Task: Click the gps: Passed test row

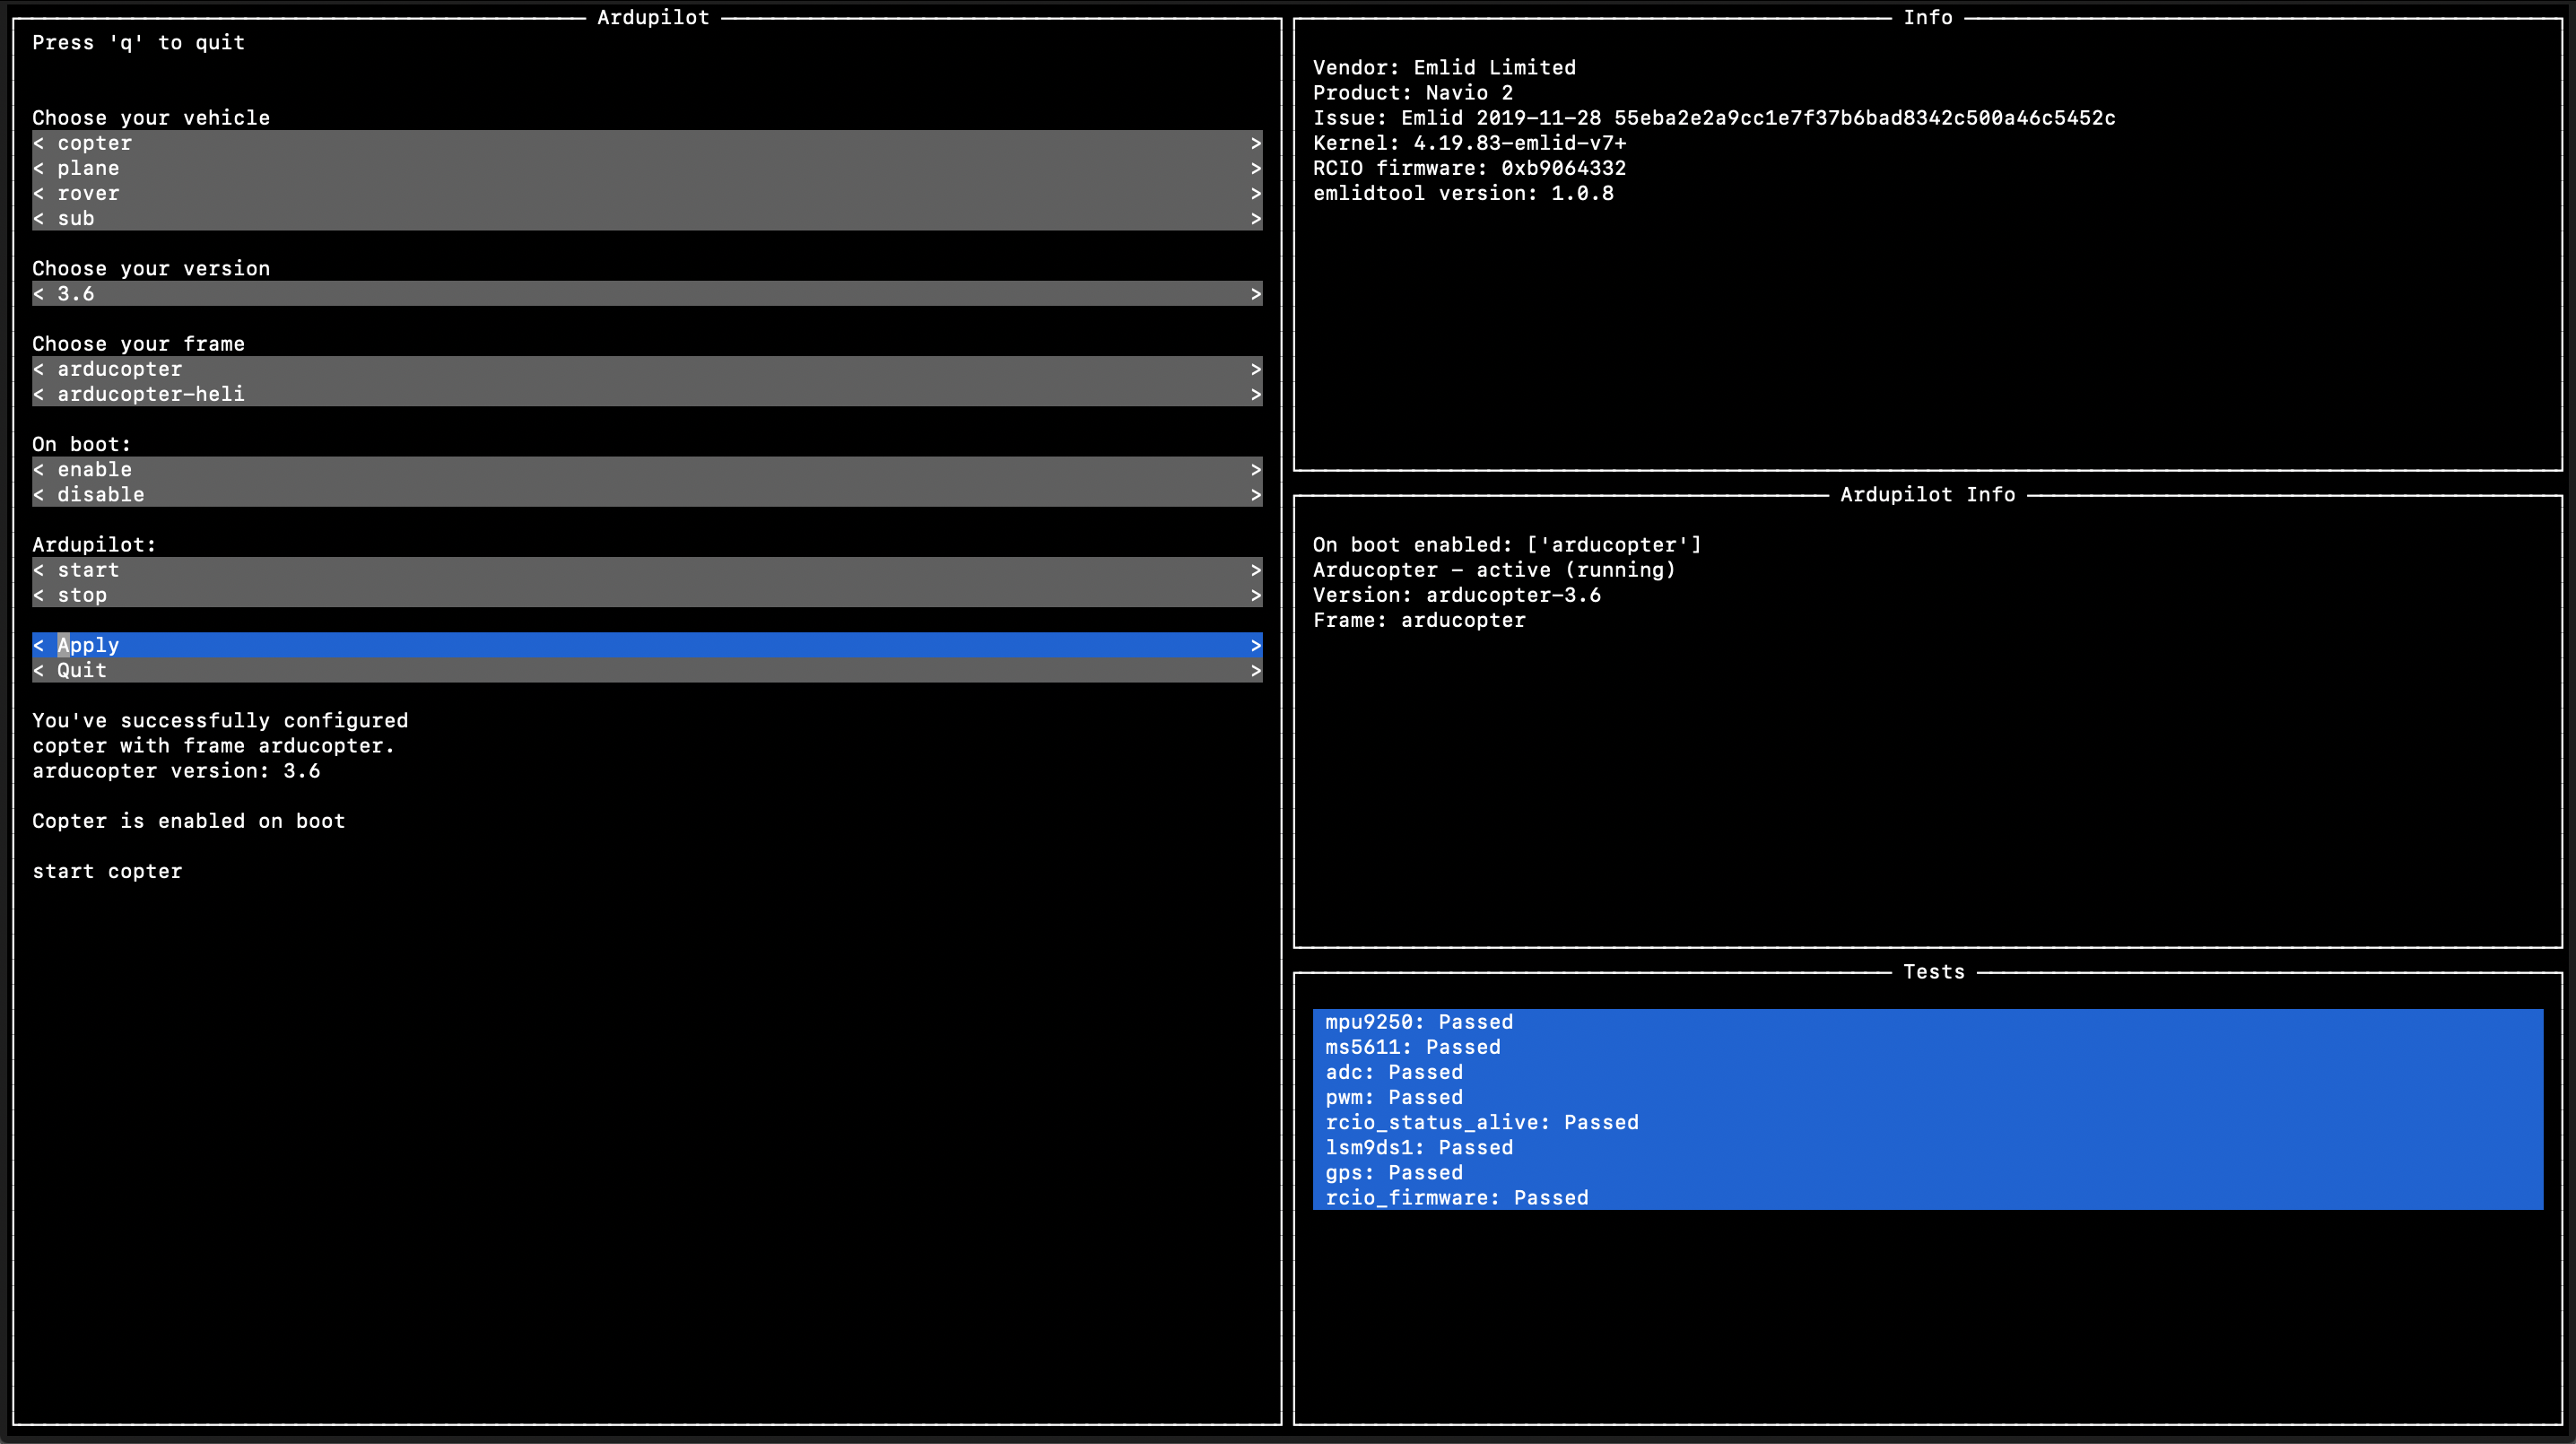Action: (1927, 1172)
